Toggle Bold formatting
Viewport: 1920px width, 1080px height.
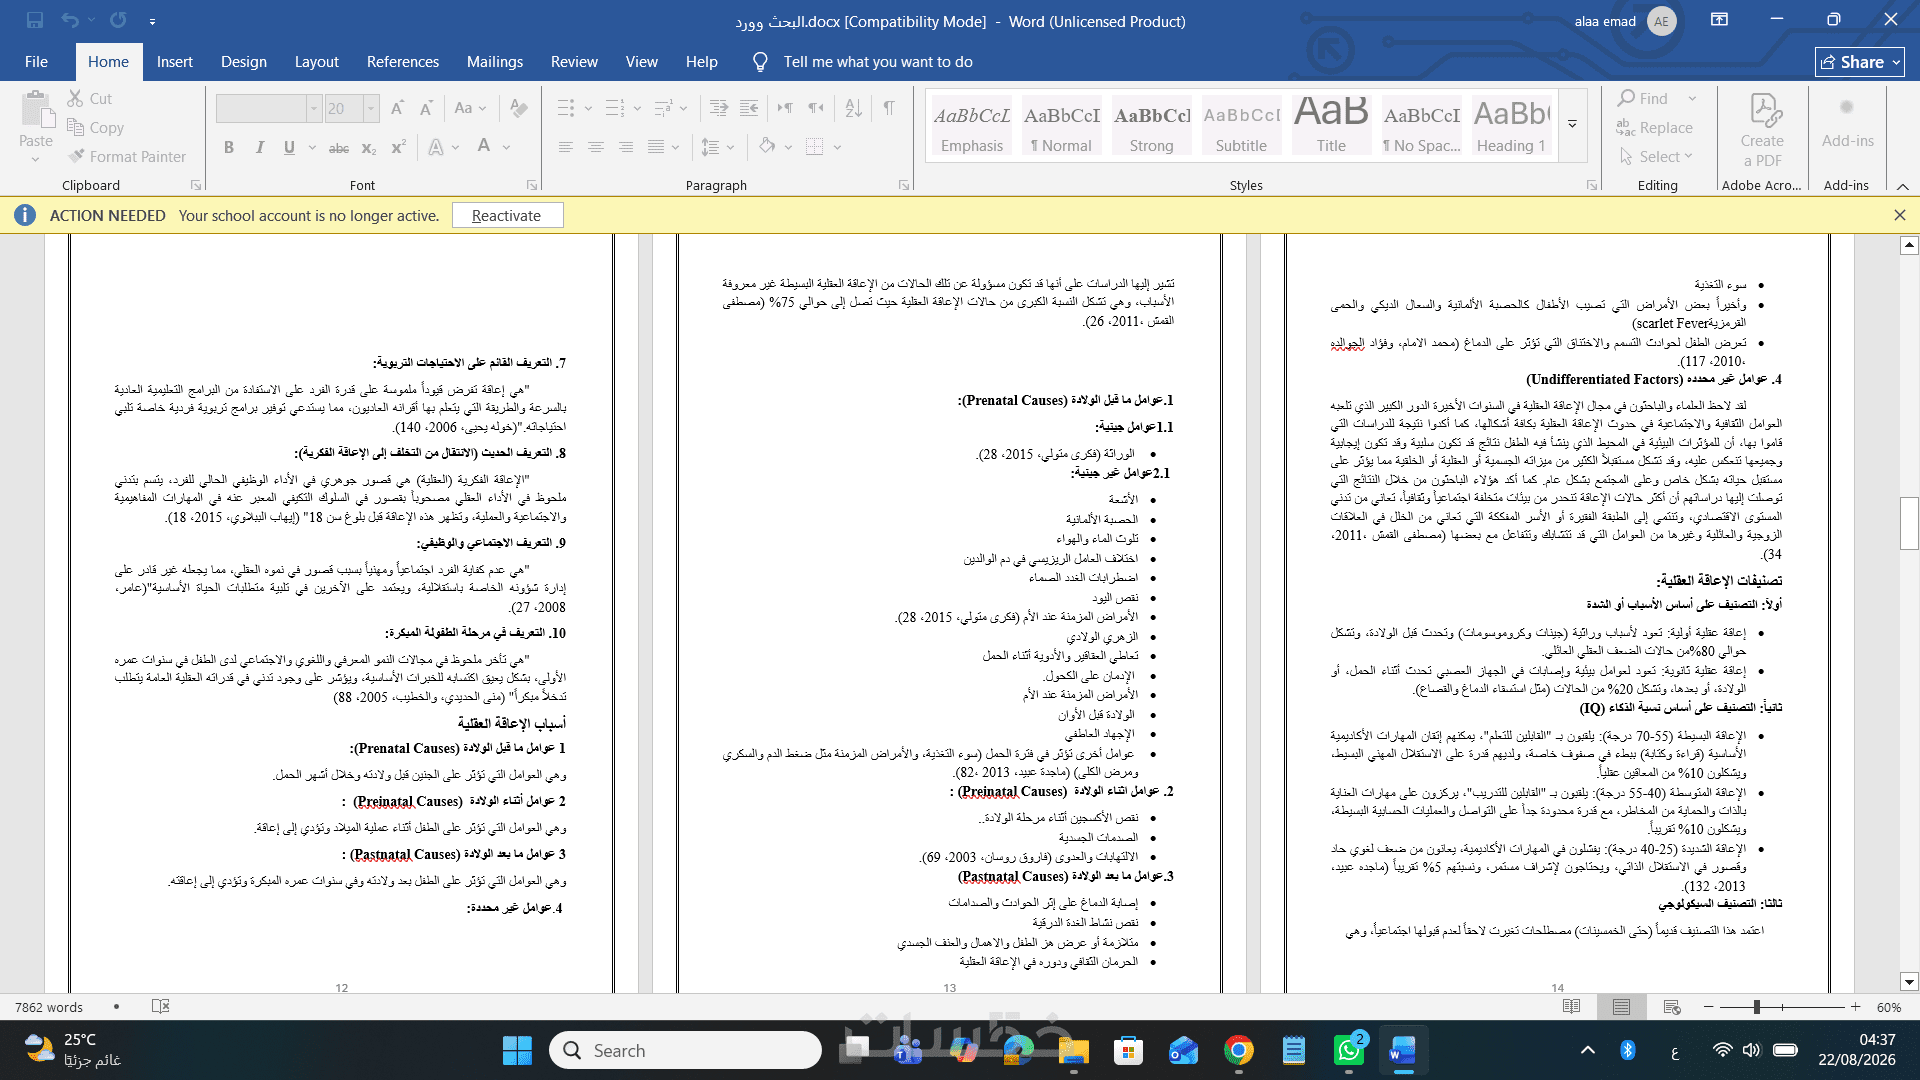pos(229,147)
